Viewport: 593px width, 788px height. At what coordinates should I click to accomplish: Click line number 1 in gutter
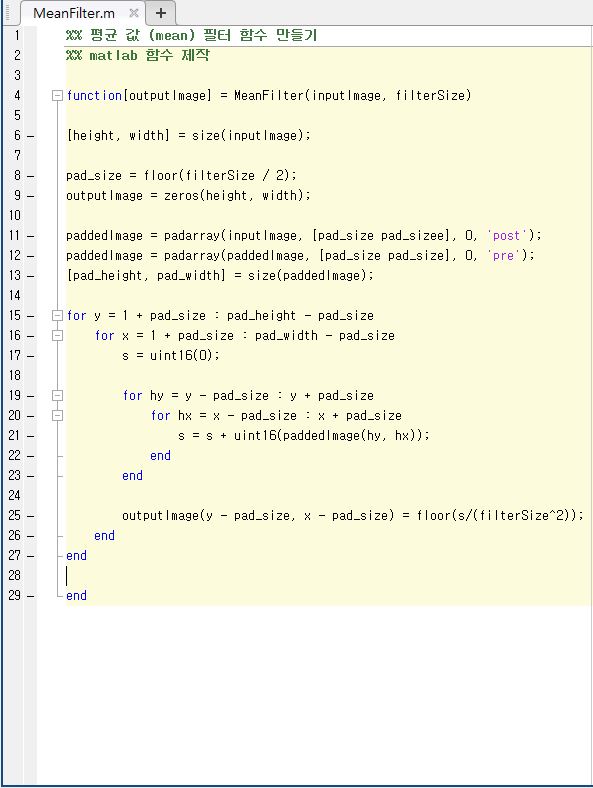tap(17, 35)
